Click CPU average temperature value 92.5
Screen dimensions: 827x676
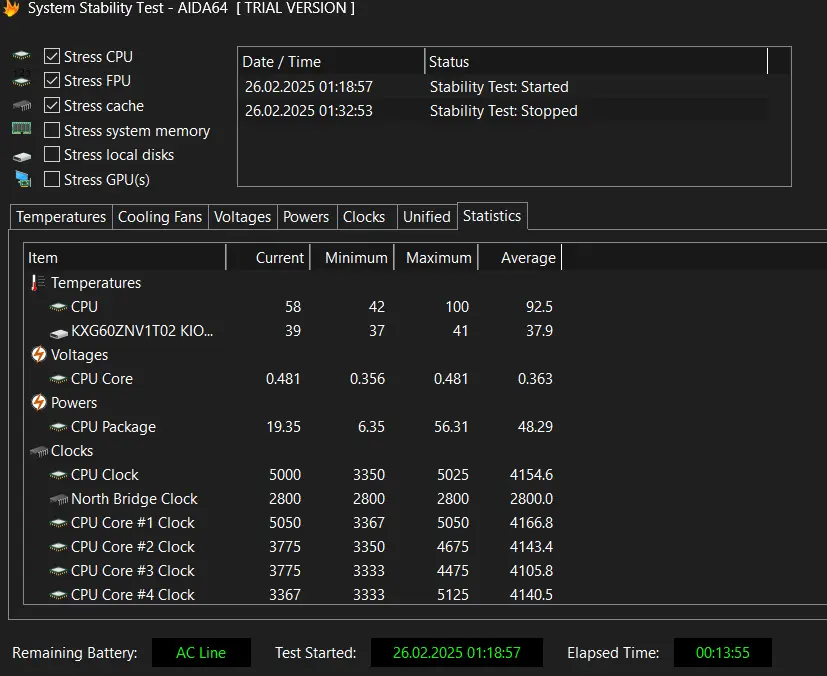539,307
